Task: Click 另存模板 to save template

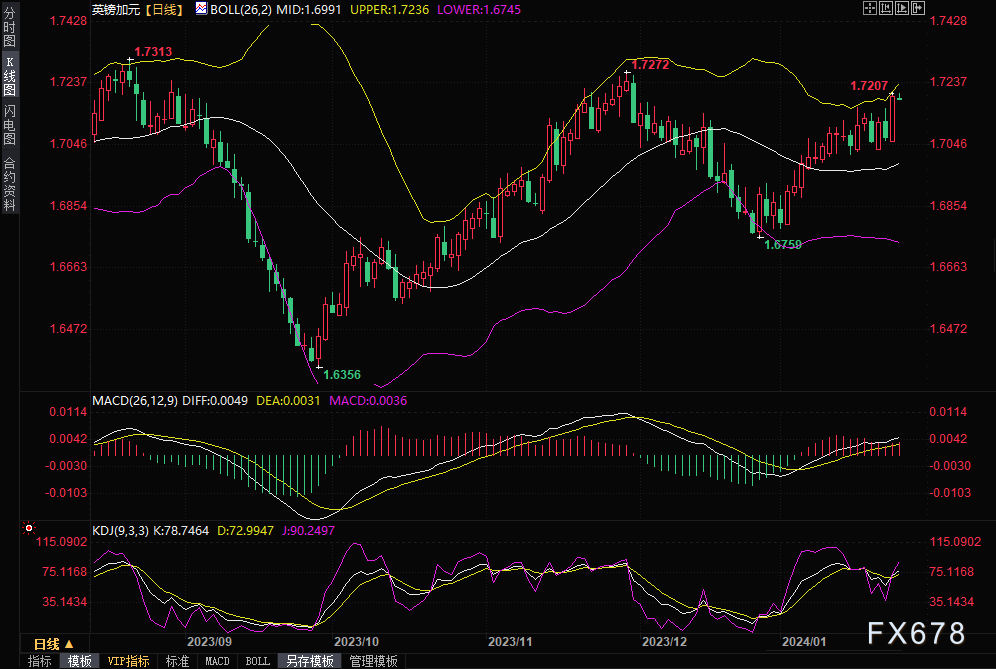Action: [309, 661]
